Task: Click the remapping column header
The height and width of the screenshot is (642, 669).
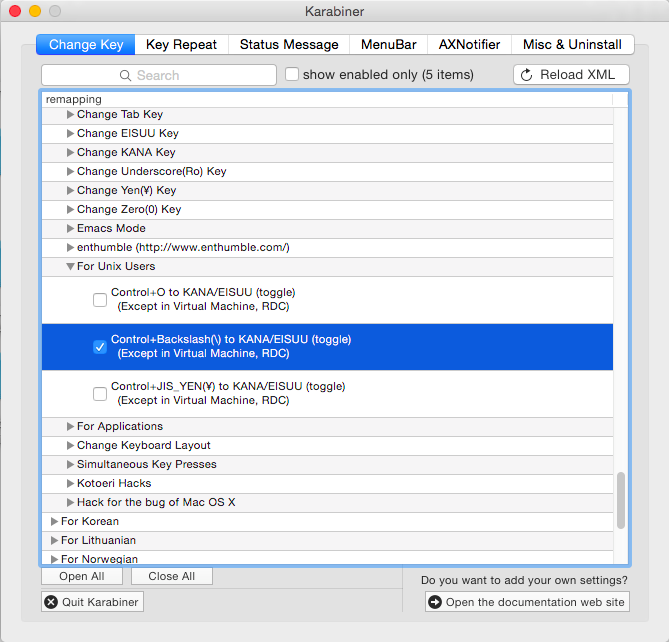Action: 327,99
